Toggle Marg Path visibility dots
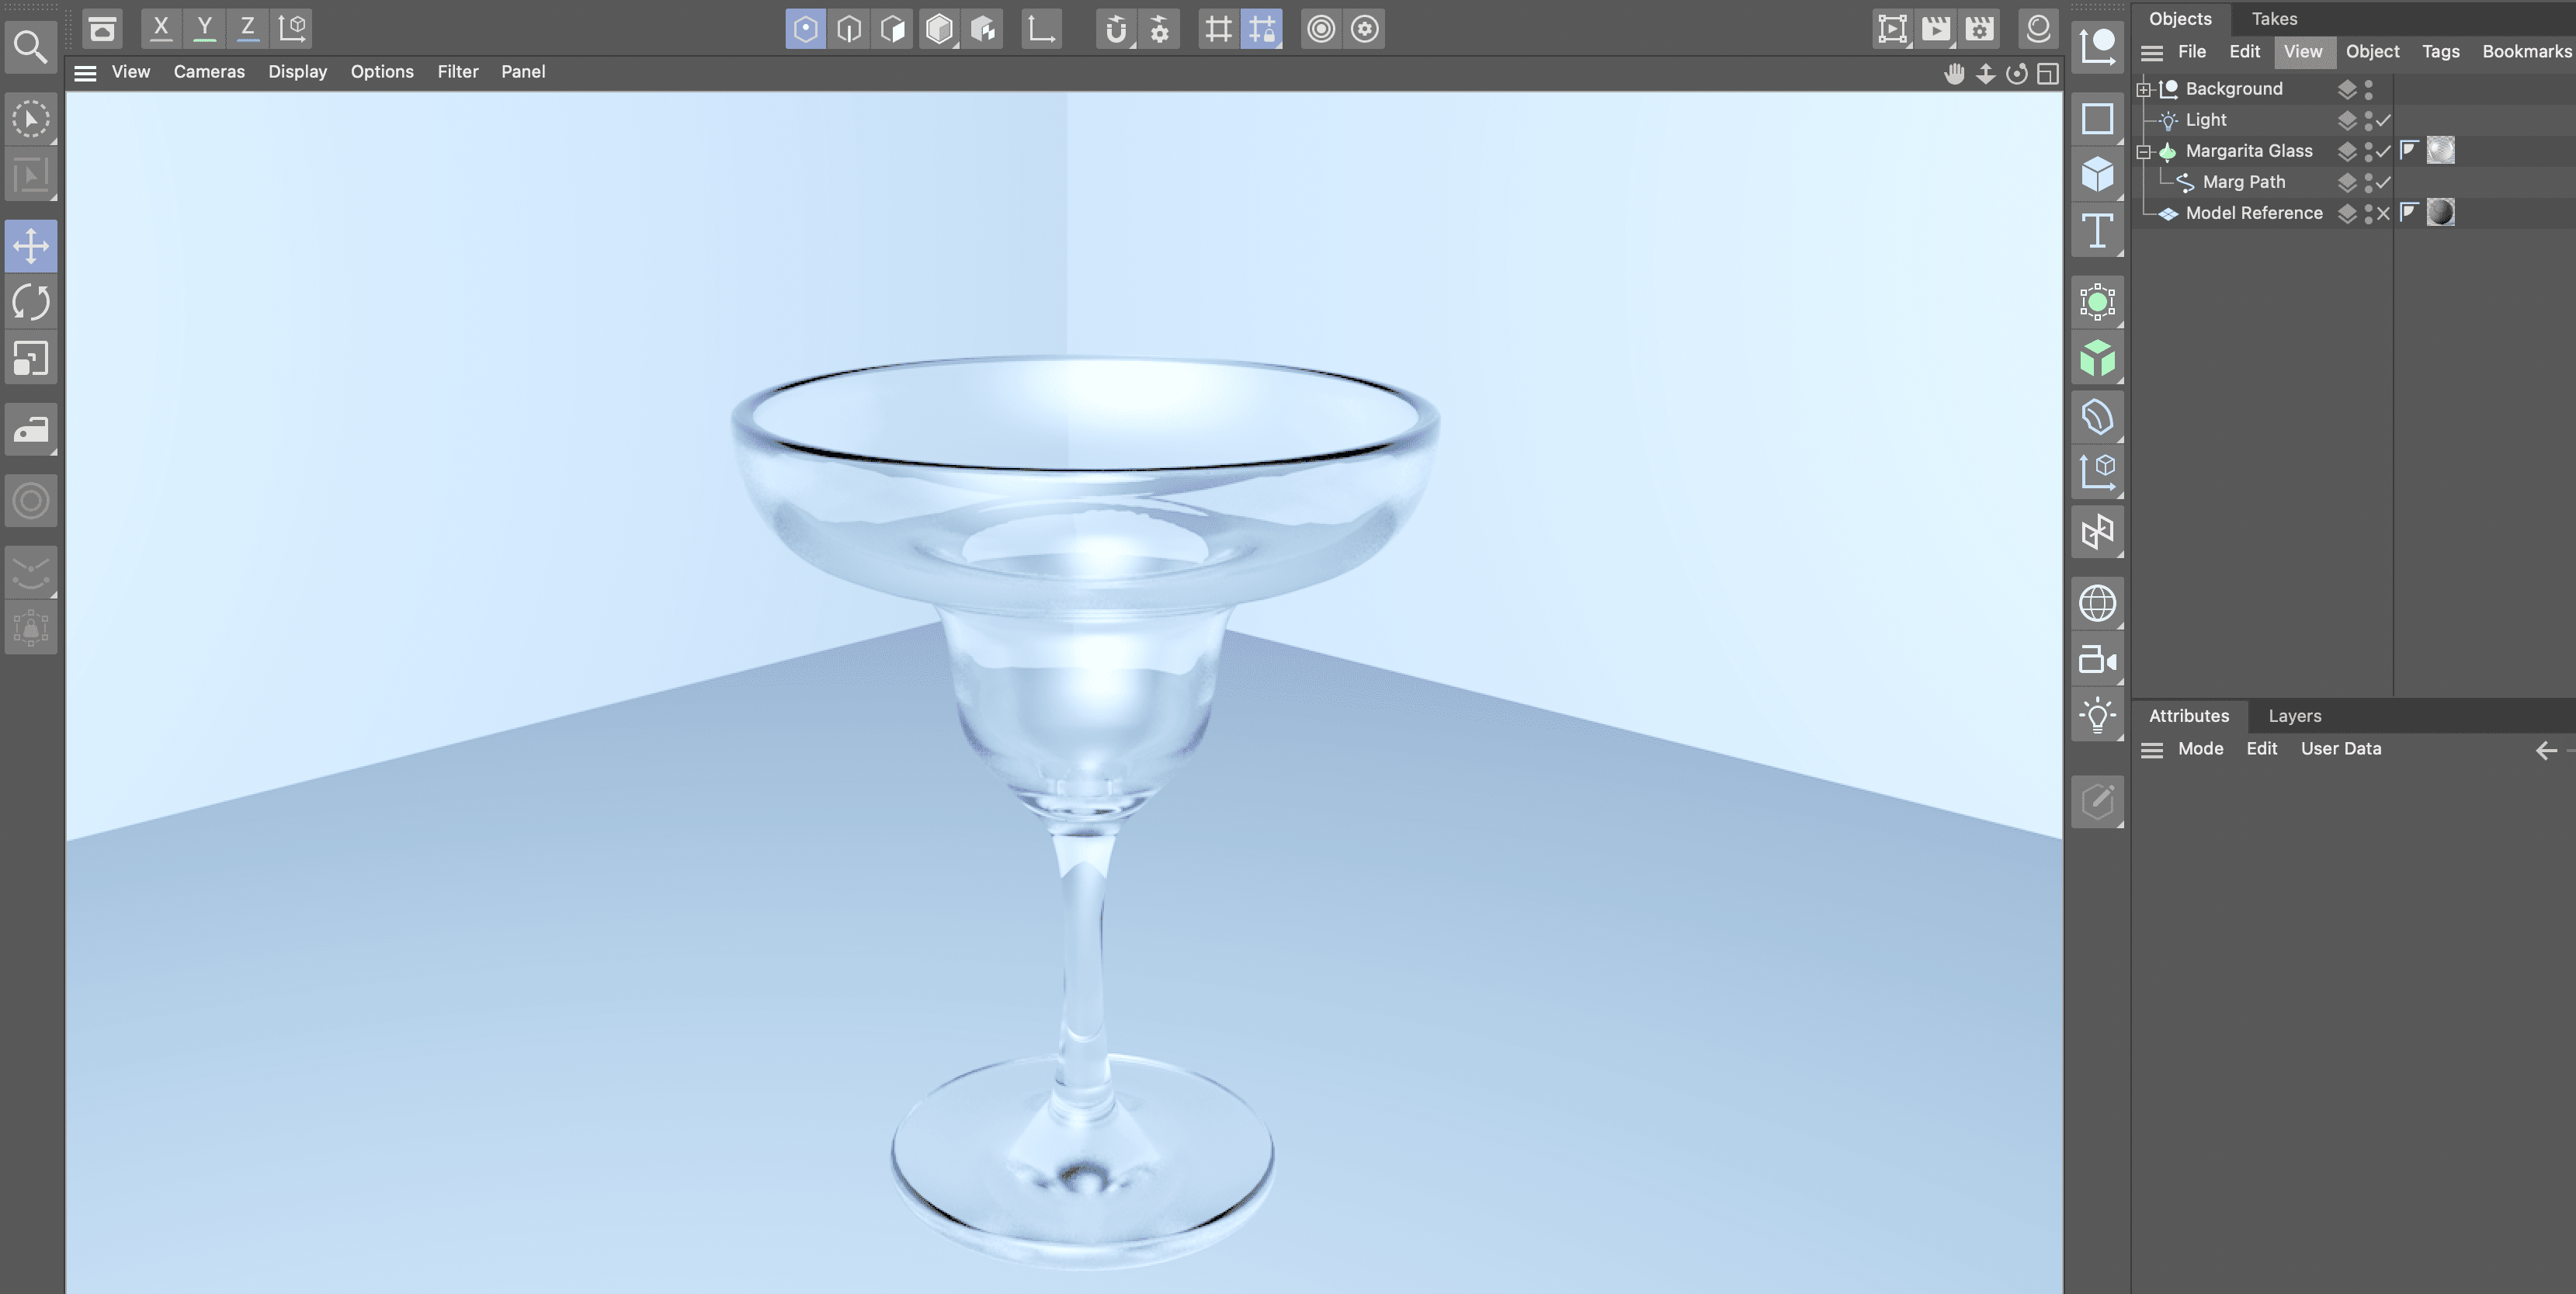This screenshot has width=2576, height=1294. [x=2368, y=182]
